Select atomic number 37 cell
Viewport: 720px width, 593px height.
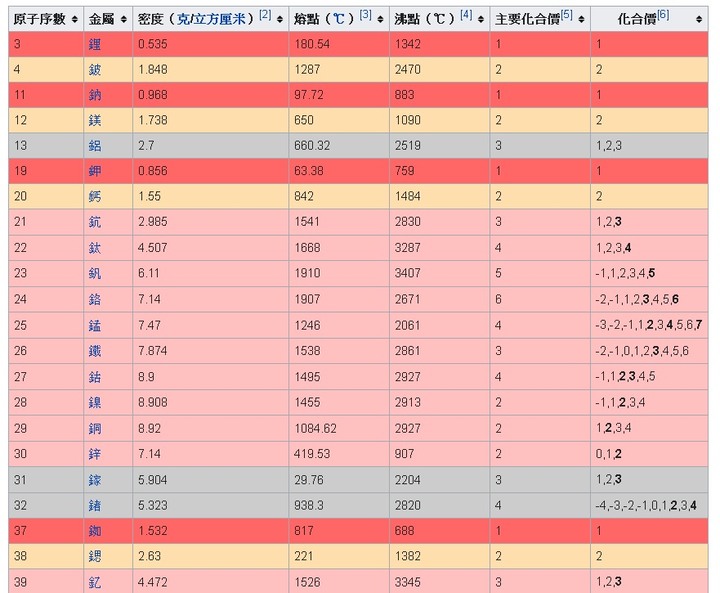(x=46, y=531)
